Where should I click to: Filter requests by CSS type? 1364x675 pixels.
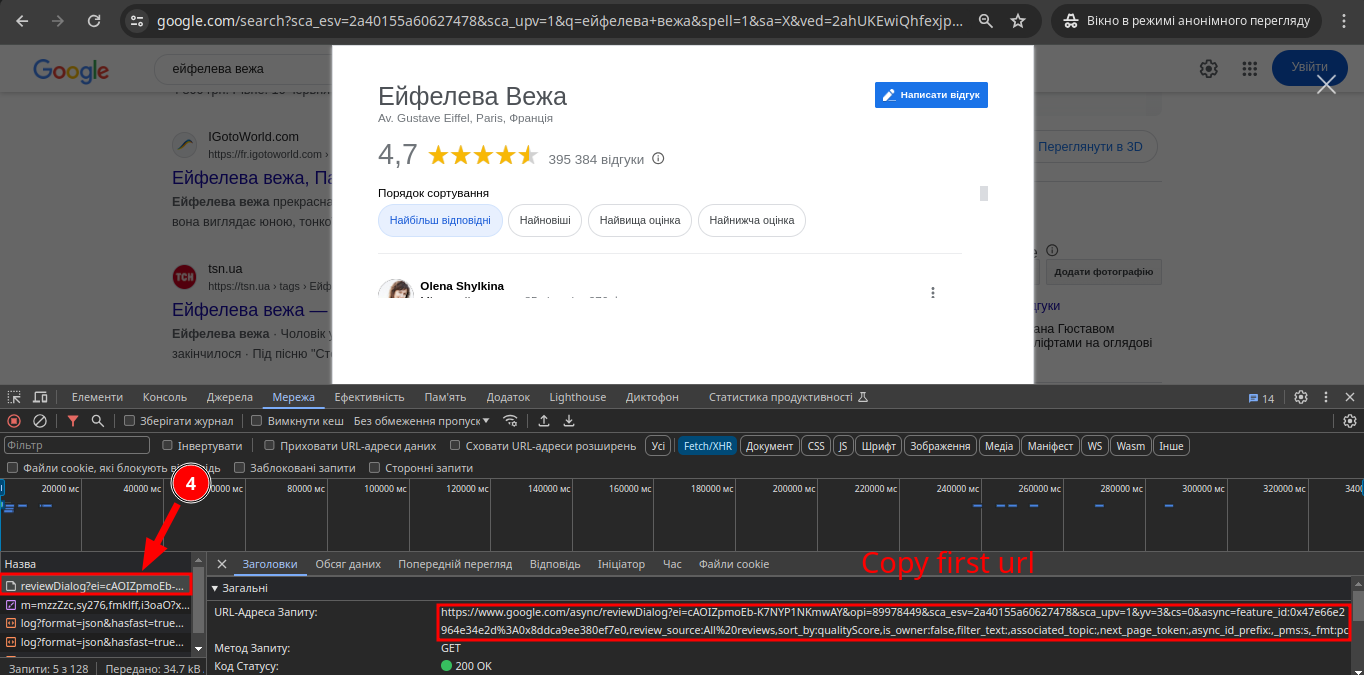point(816,446)
